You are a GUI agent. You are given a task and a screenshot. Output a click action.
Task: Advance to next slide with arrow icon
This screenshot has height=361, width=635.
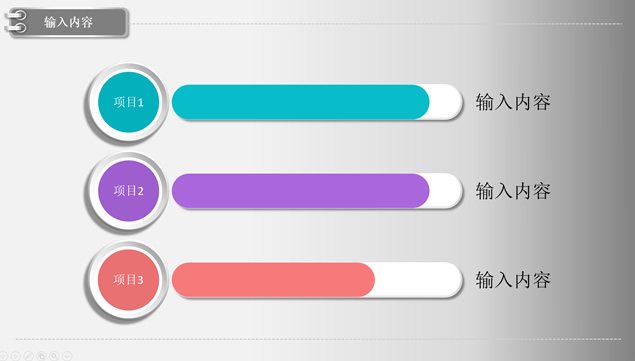point(15,356)
